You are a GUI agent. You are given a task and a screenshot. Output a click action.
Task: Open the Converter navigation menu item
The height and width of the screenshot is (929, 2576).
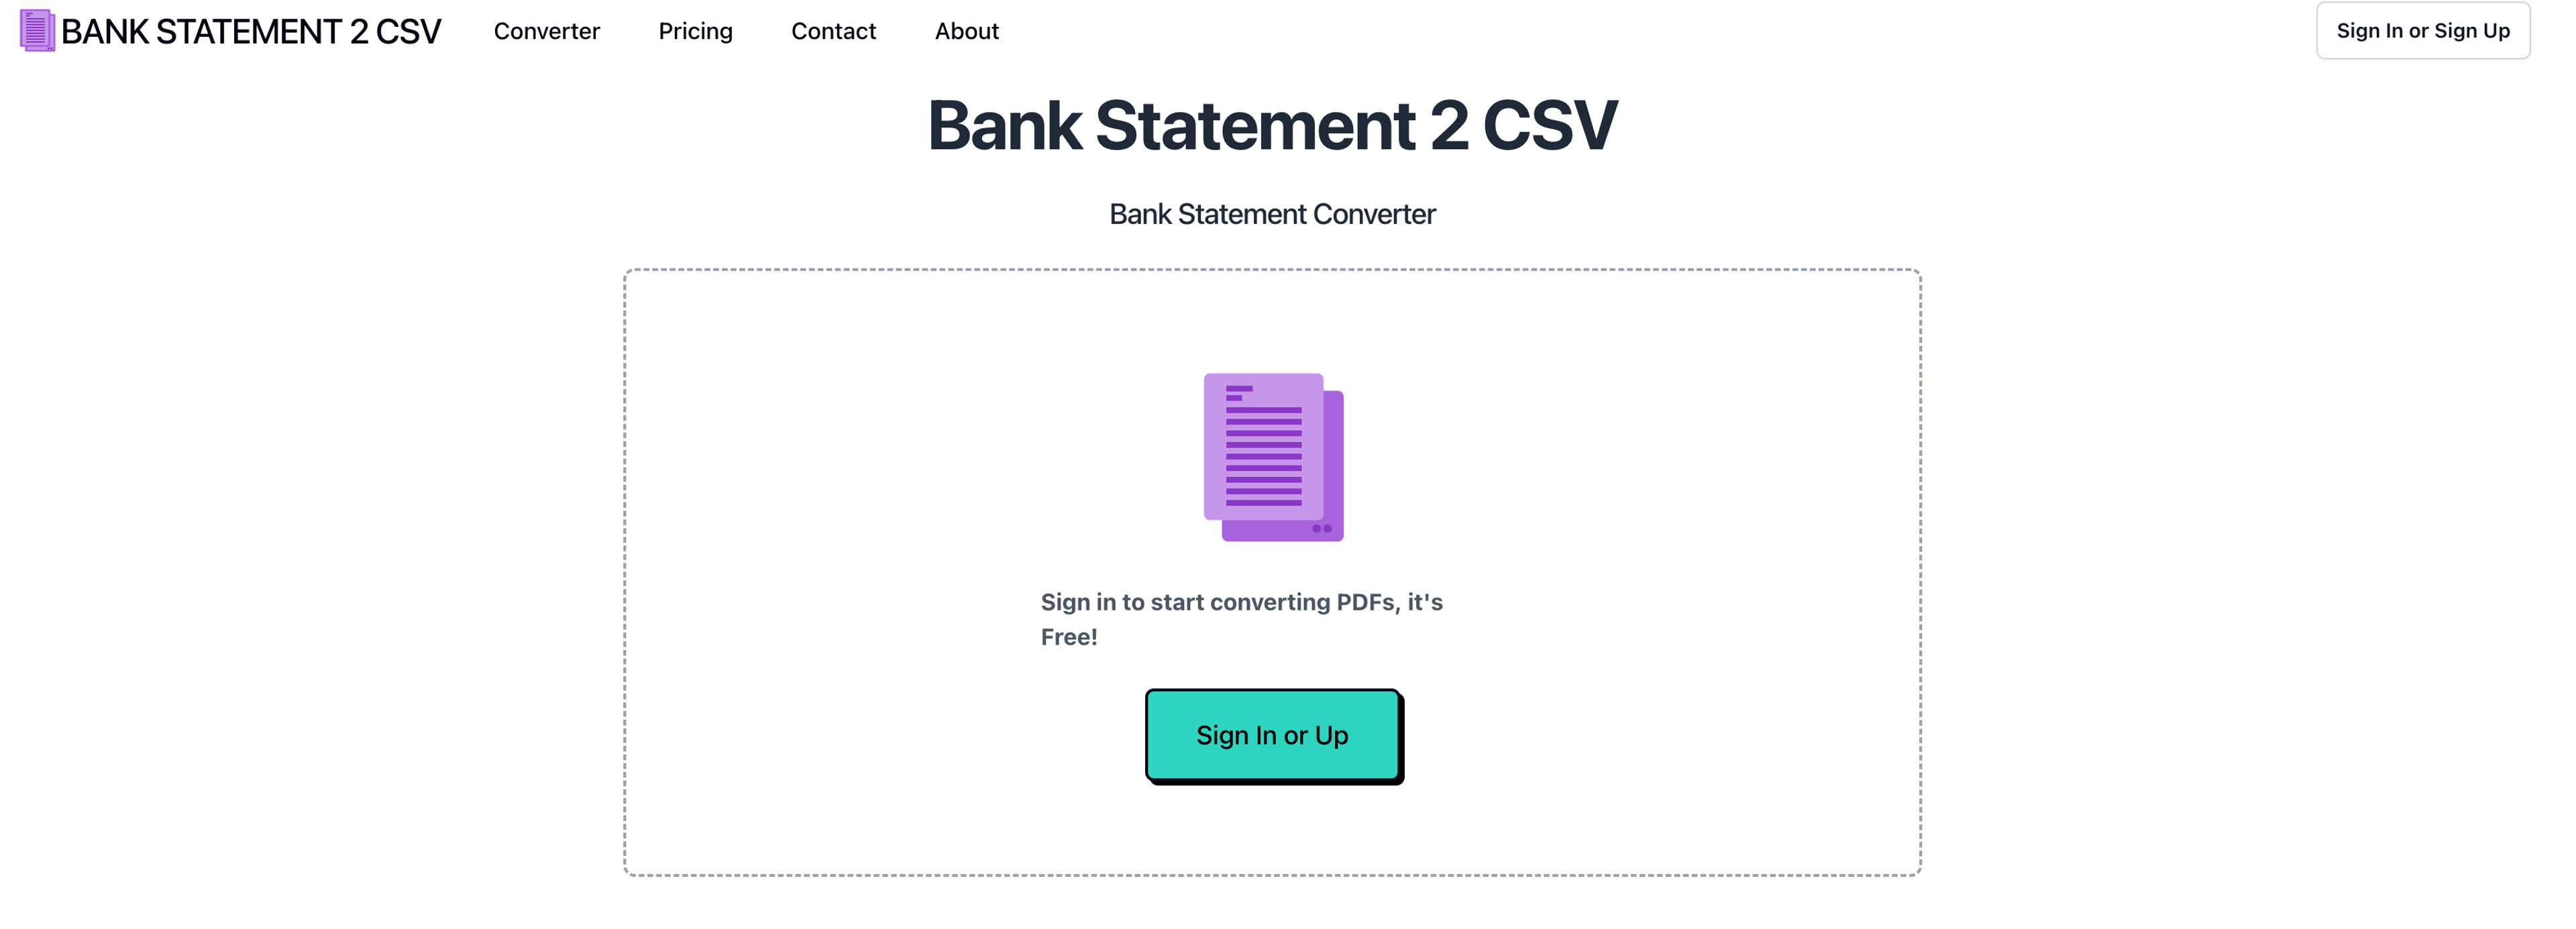point(545,30)
